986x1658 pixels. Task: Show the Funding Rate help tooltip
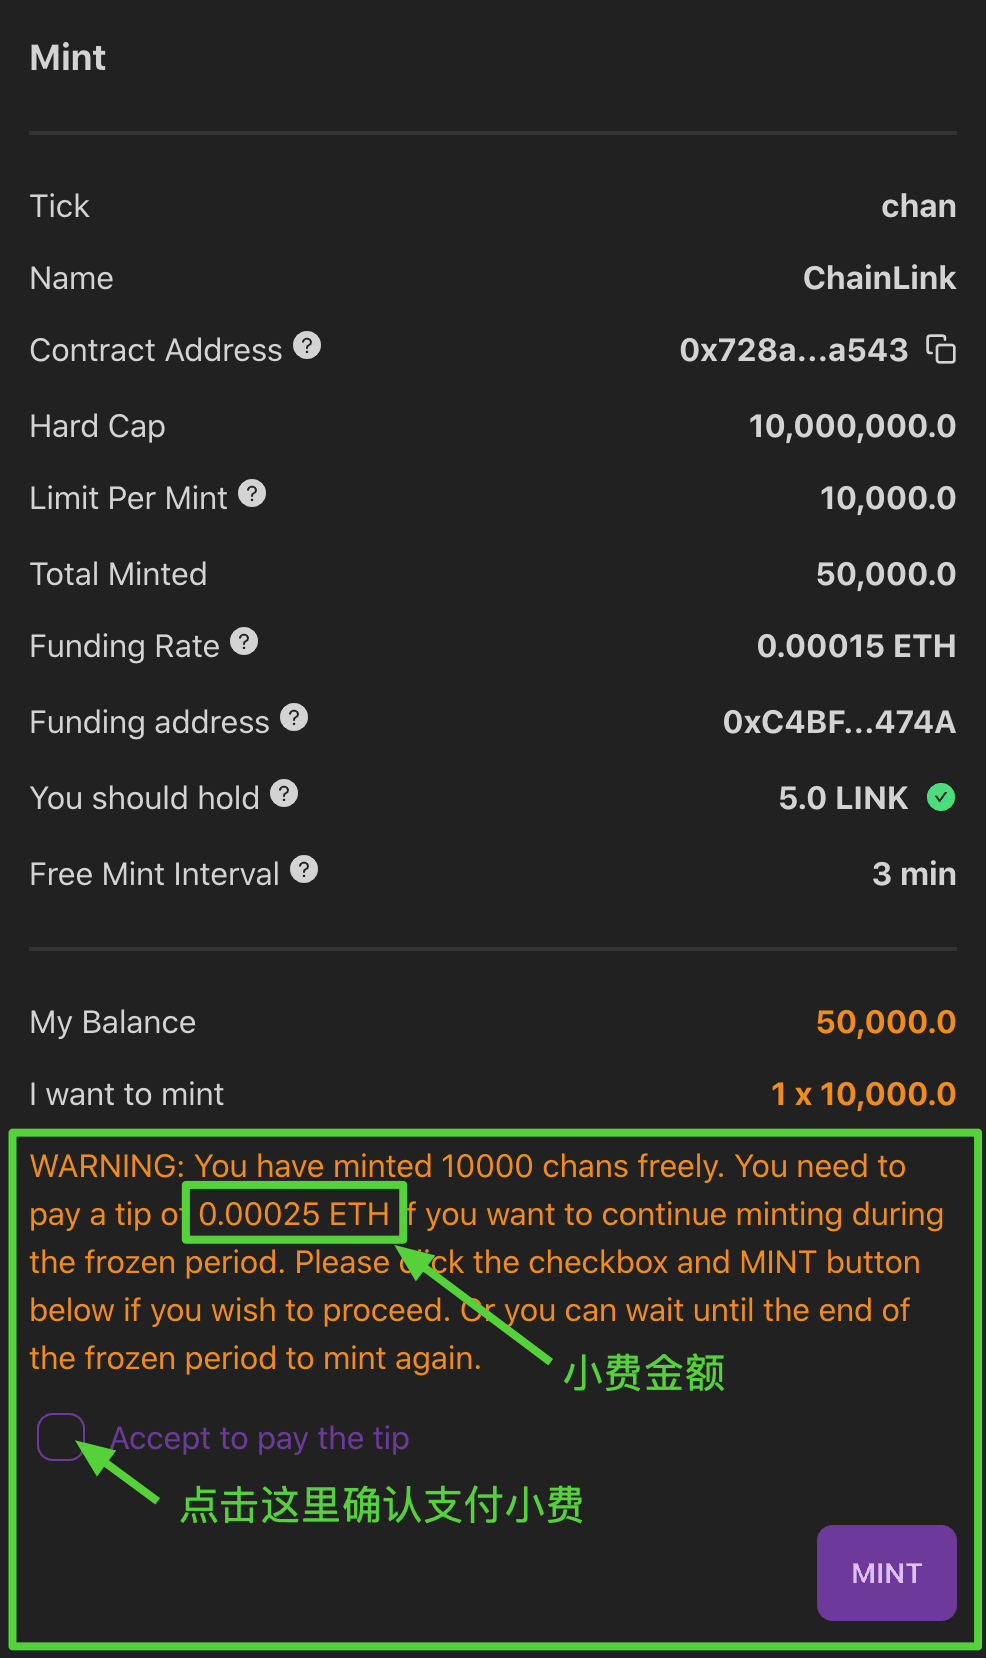tap(244, 642)
